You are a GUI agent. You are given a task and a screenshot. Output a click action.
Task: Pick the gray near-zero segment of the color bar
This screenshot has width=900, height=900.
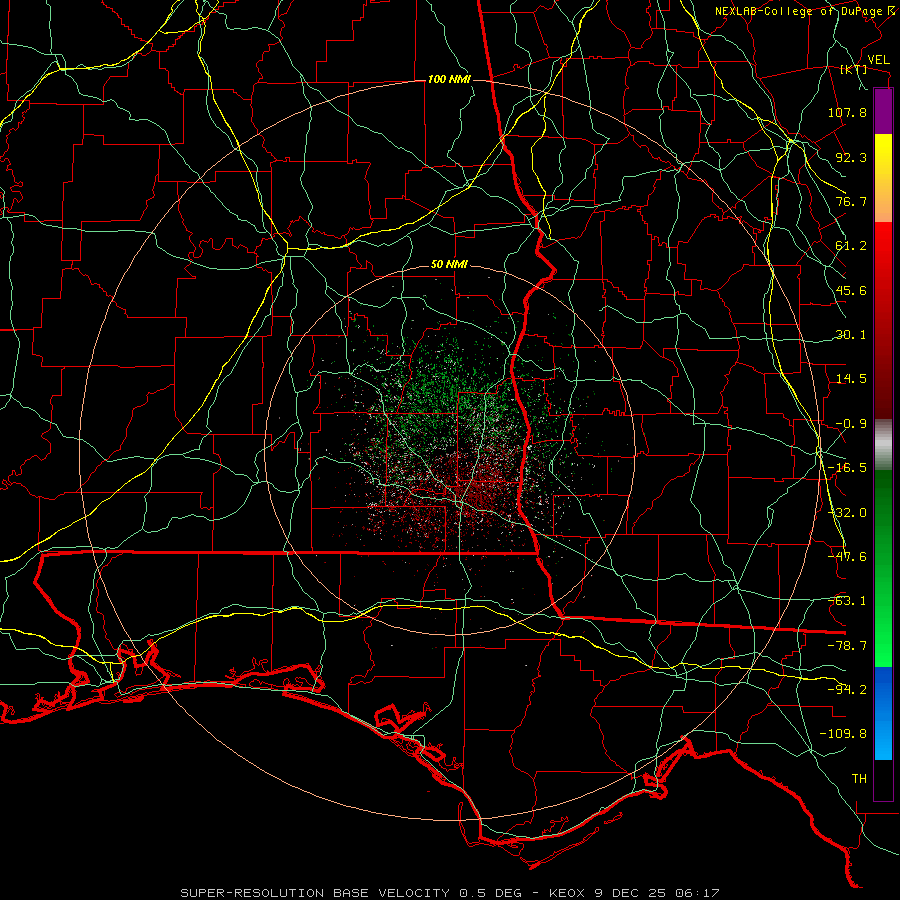[883, 445]
